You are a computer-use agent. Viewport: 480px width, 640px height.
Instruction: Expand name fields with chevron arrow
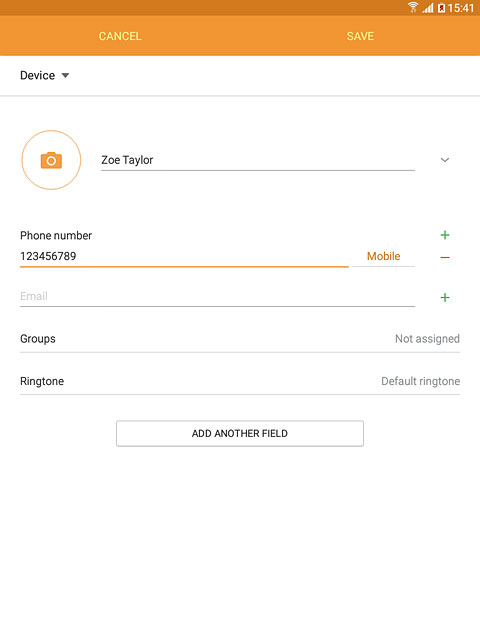click(445, 160)
